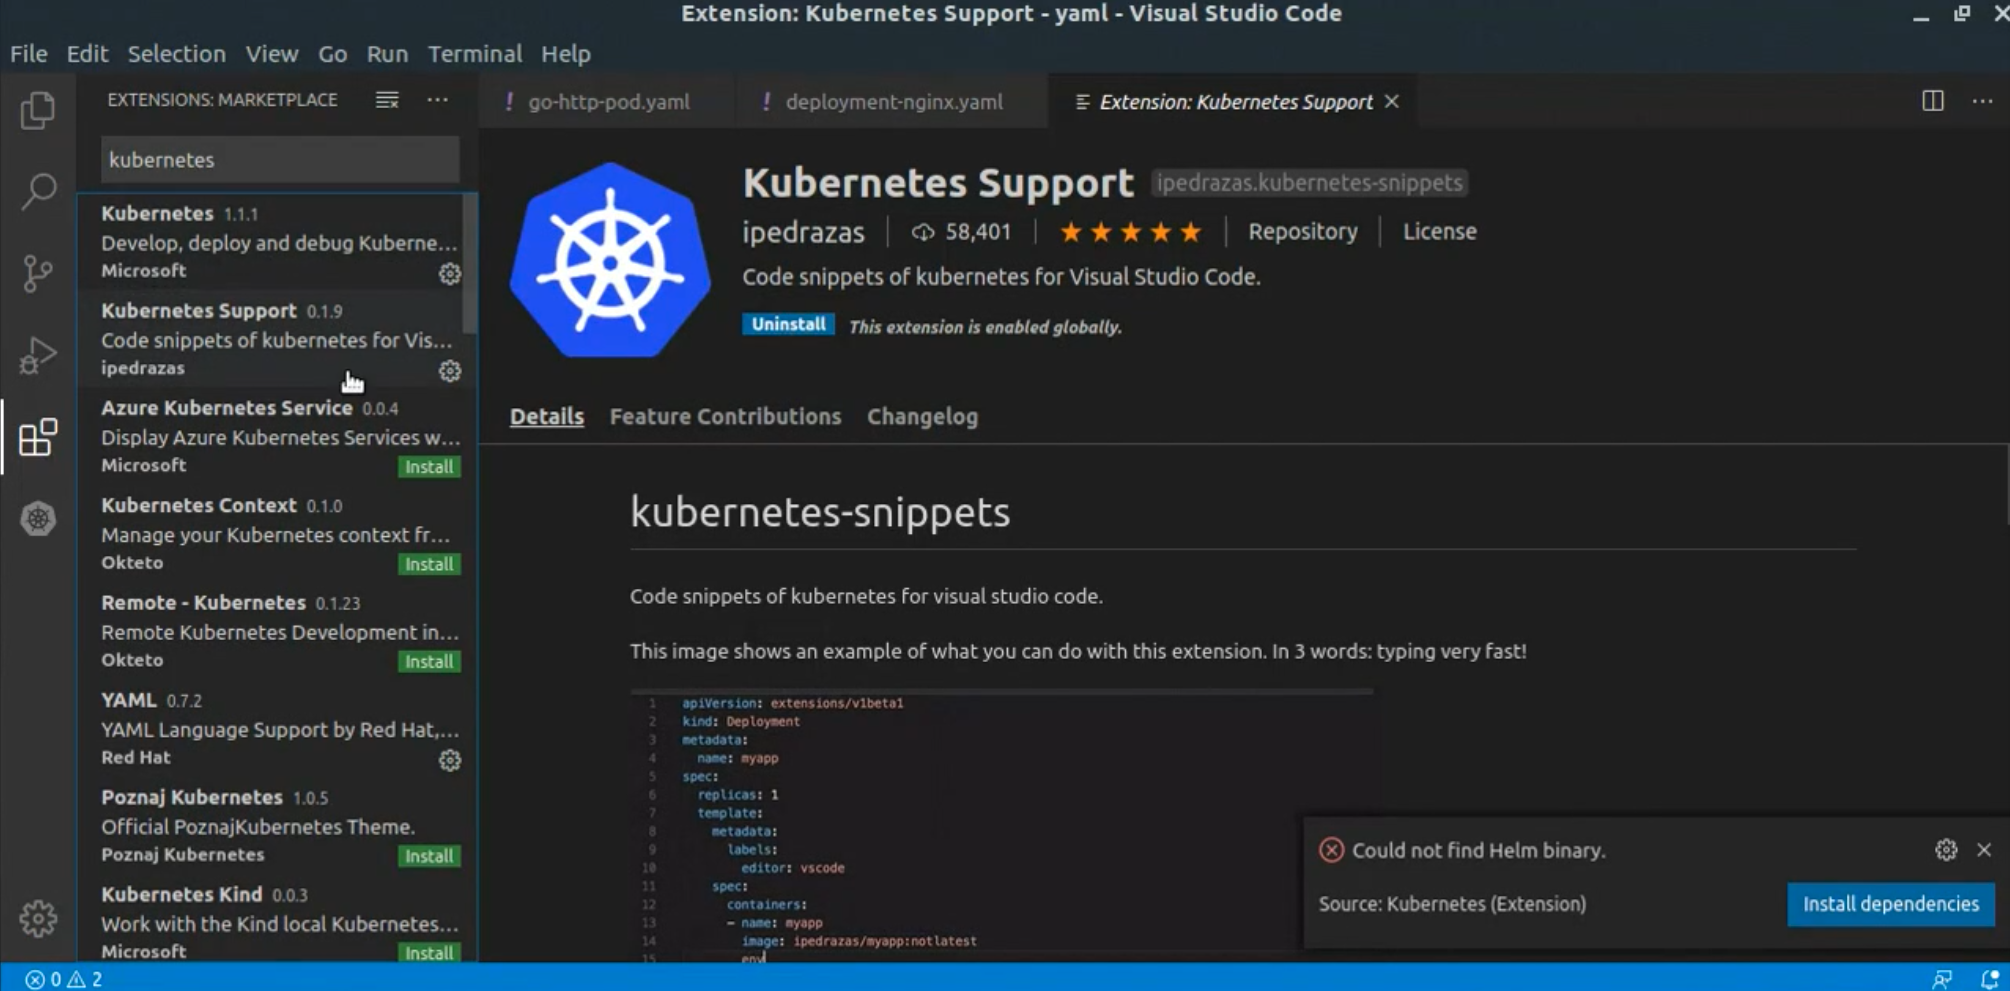
Task: Open the Search view in activity bar
Action: point(38,191)
